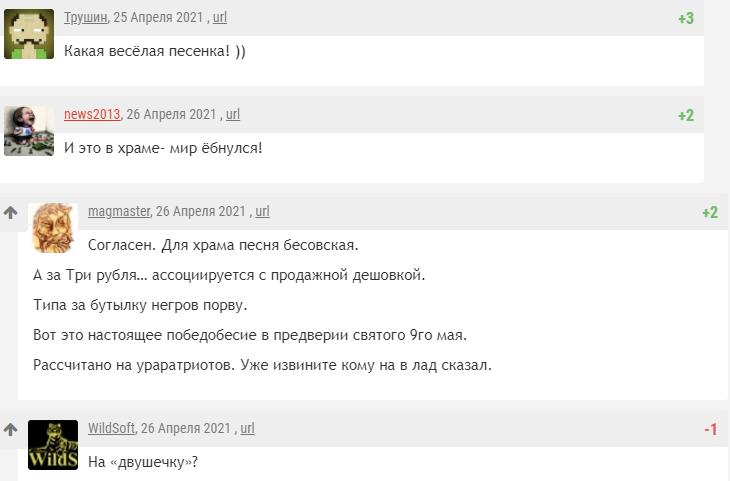Screen dimensions: 730x481
Task: Open news2013's laughing baby avatar
Action: coord(29,131)
